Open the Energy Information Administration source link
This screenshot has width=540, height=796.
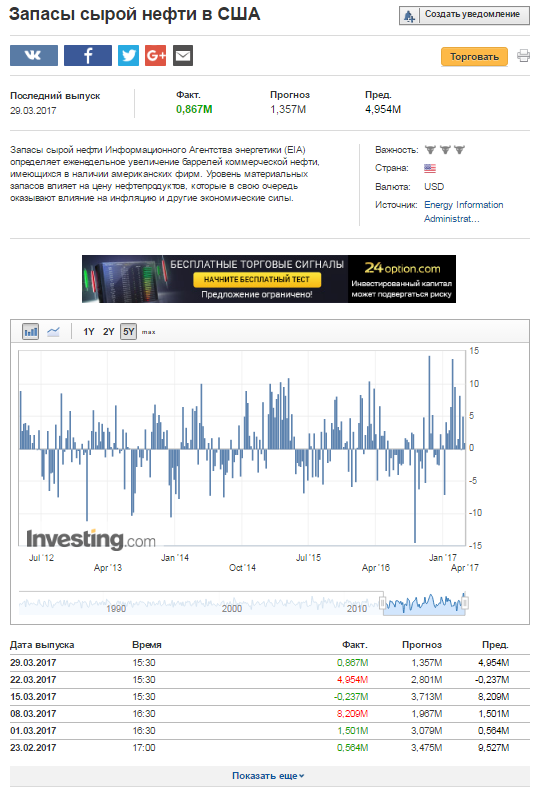click(x=463, y=212)
